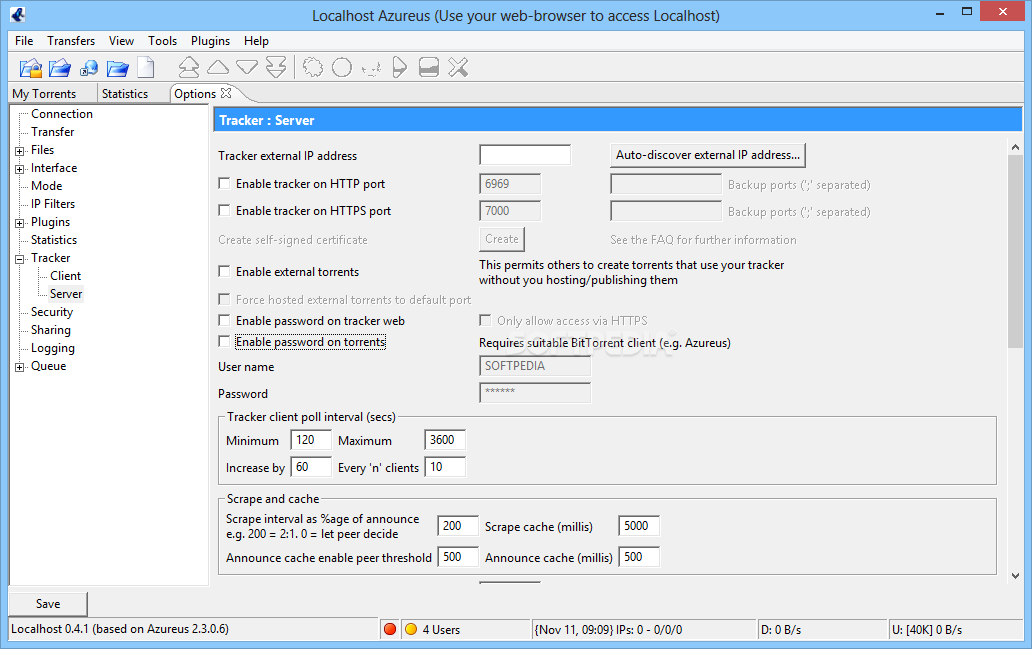The width and height of the screenshot is (1032, 649).
Task: Move torrent down with the single down triangle
Action: [x=247, y=67]
